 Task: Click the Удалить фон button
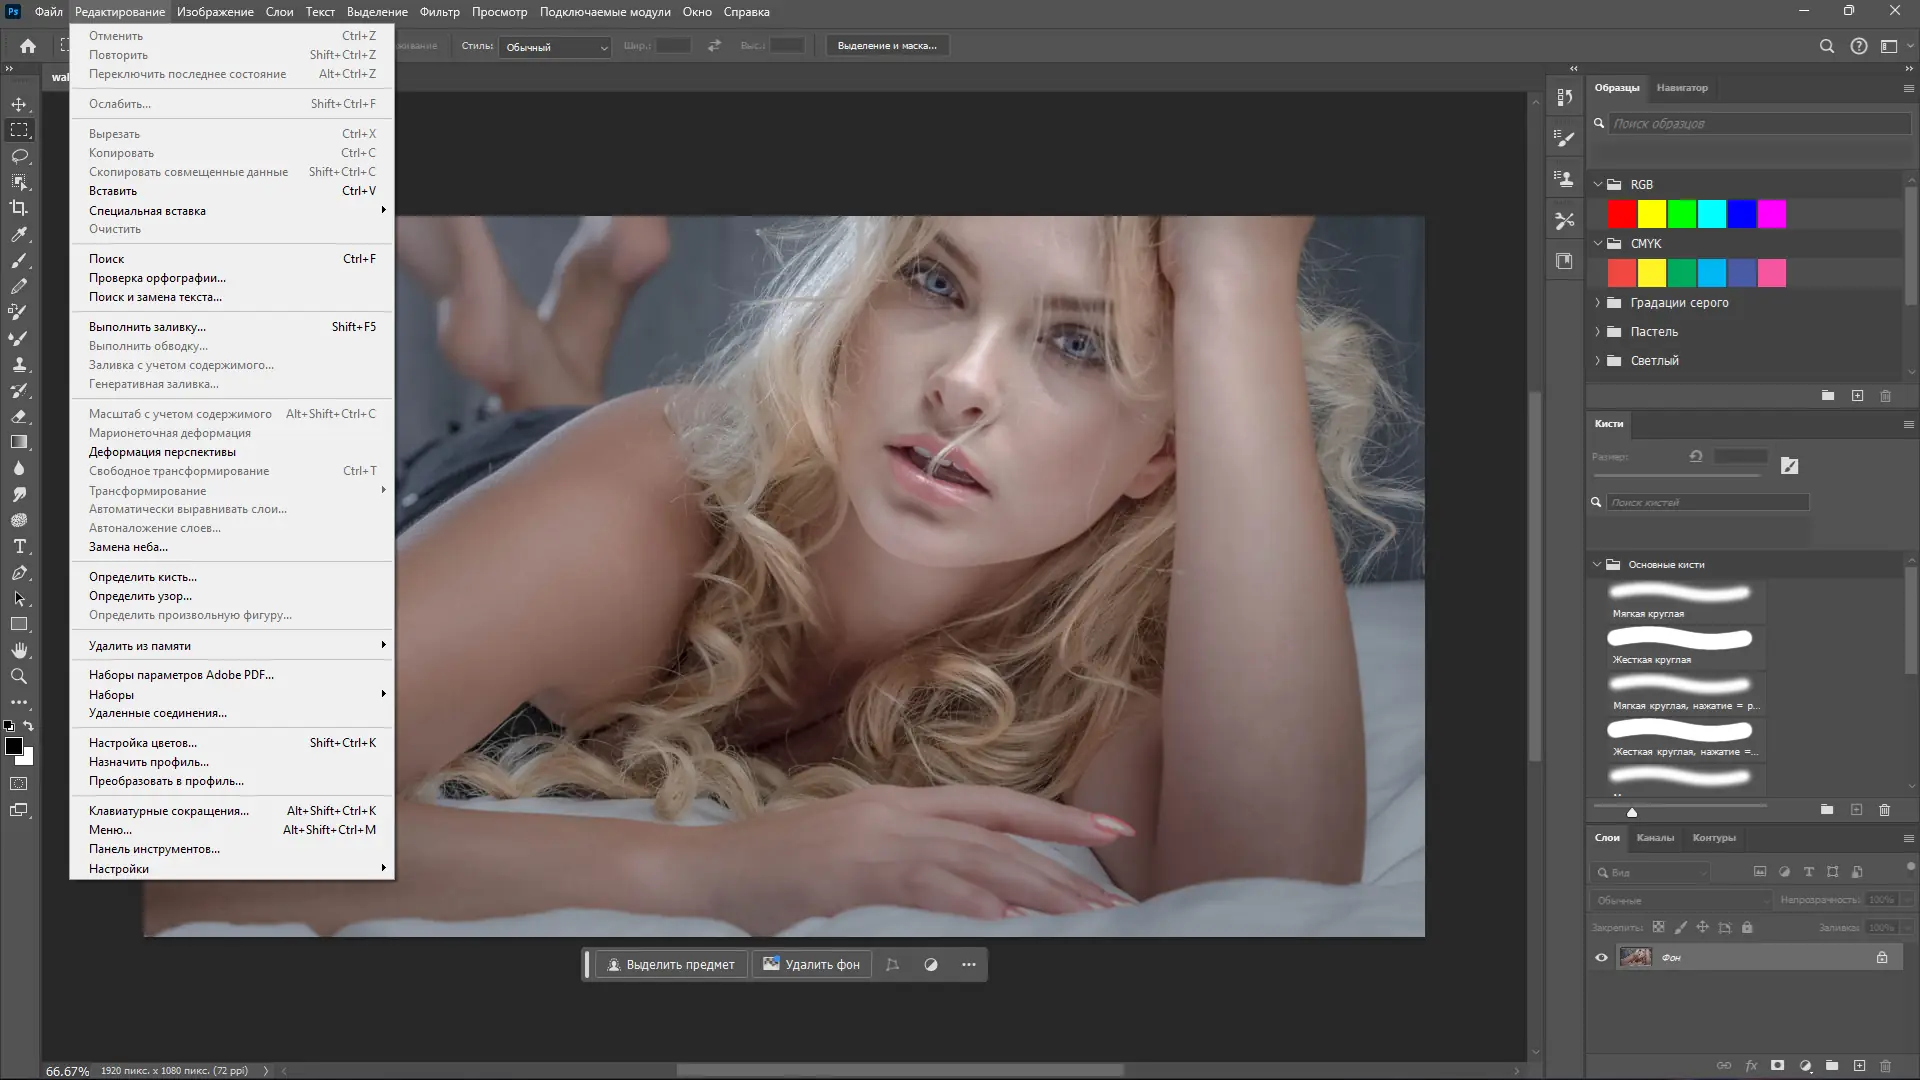pos(811,964)
